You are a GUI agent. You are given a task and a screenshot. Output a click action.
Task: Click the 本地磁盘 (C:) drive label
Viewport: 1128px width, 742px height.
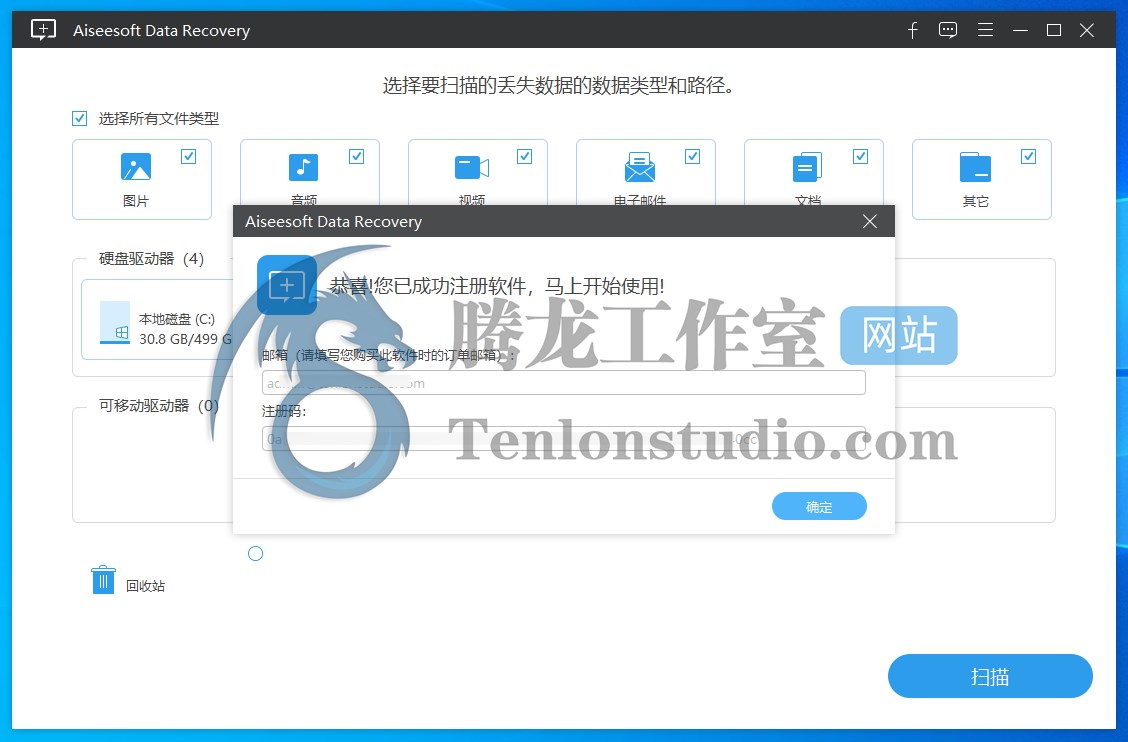tap(177, 319)
